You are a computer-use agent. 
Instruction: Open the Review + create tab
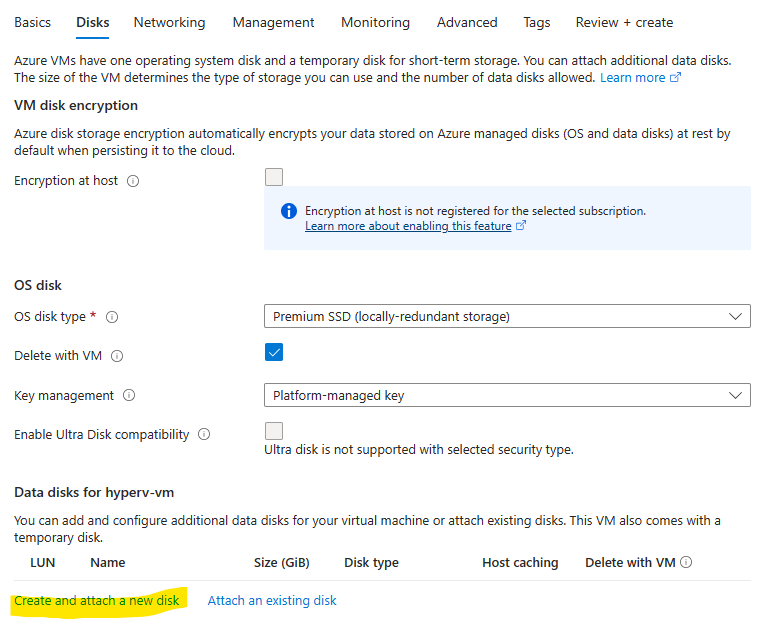(x=624, y=22)
